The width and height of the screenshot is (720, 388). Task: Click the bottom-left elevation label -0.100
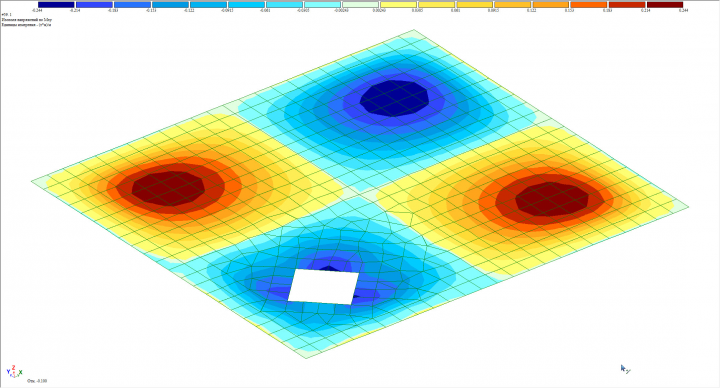click(37, 381)
